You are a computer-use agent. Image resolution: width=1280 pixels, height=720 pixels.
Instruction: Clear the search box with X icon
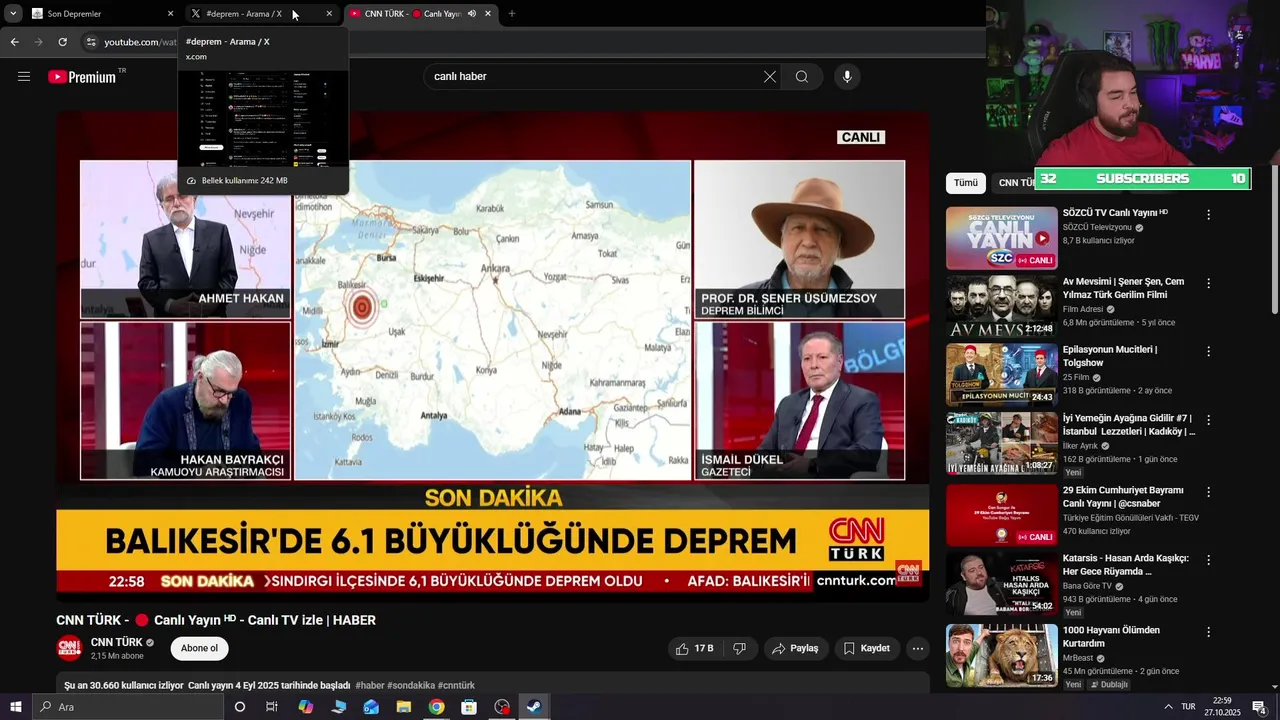(x=770, y=77)
